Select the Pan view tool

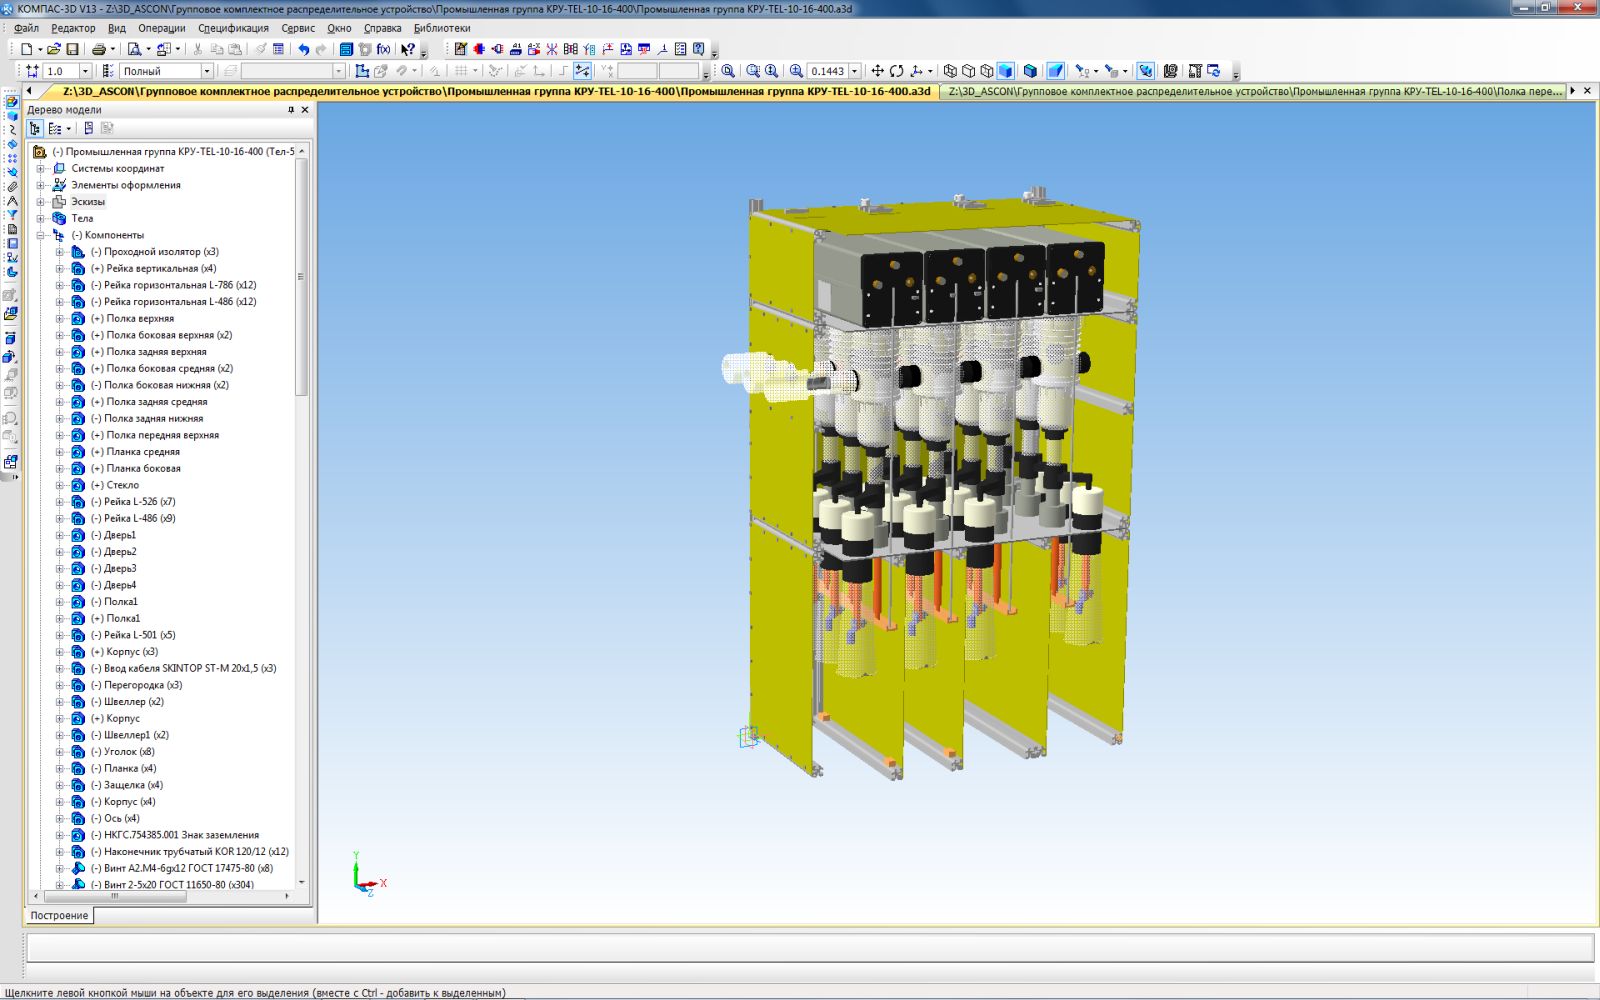877,71
